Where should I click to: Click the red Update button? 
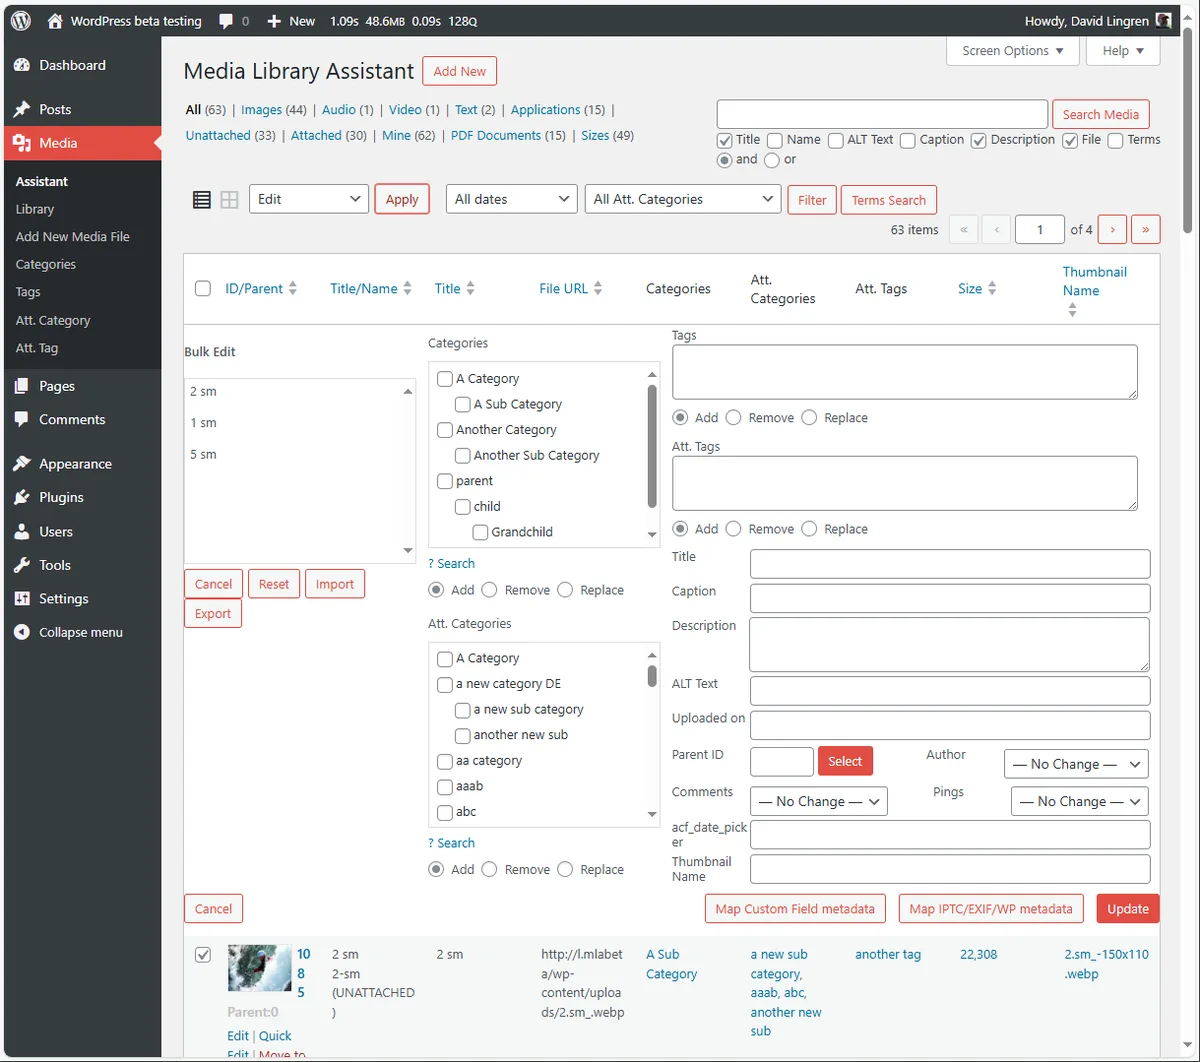click(x=1128, y=909)
